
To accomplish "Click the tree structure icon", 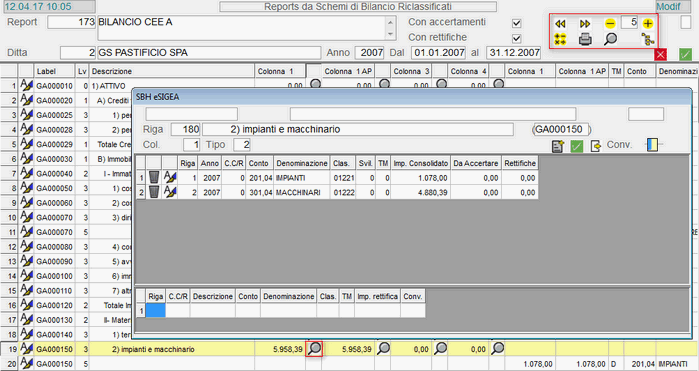I will click(648, 39).
